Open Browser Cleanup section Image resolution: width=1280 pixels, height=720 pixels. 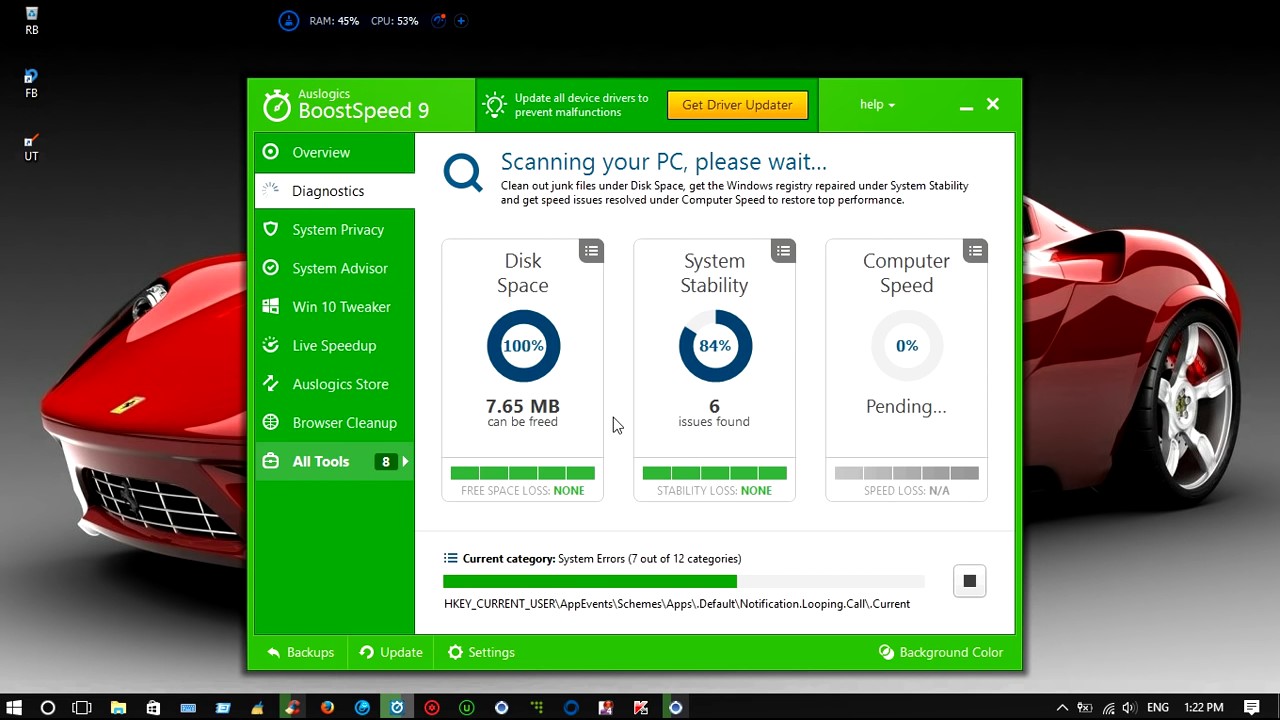point(335,423)
